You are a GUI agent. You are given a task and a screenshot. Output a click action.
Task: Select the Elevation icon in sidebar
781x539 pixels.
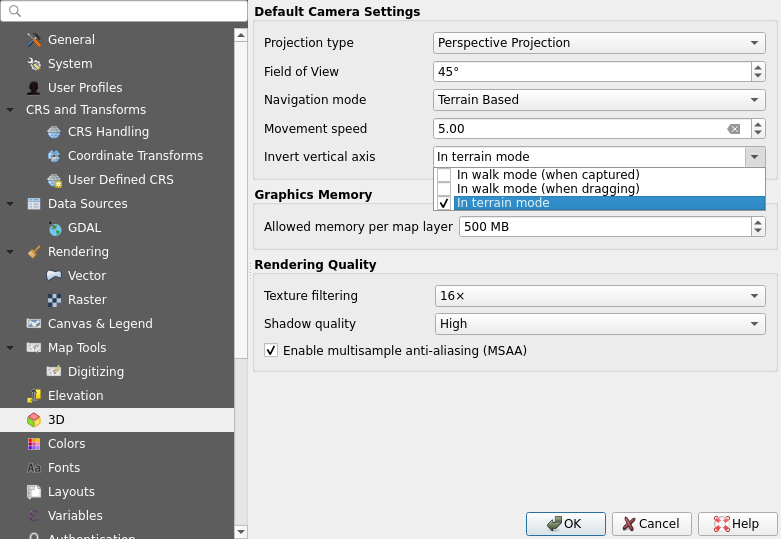(x=34, y=396)
